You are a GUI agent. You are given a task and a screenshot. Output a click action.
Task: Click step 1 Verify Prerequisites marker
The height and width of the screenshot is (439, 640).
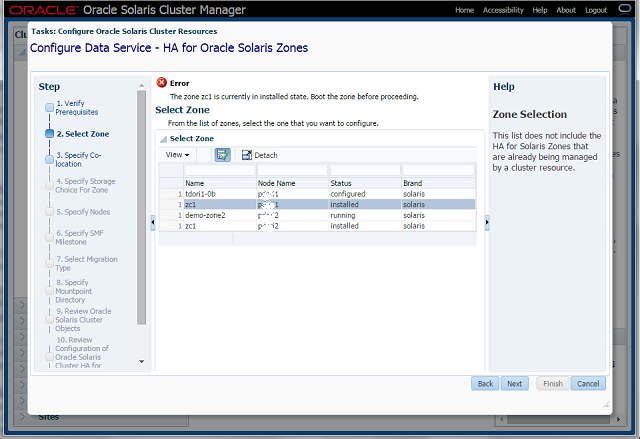click(49, 108)
